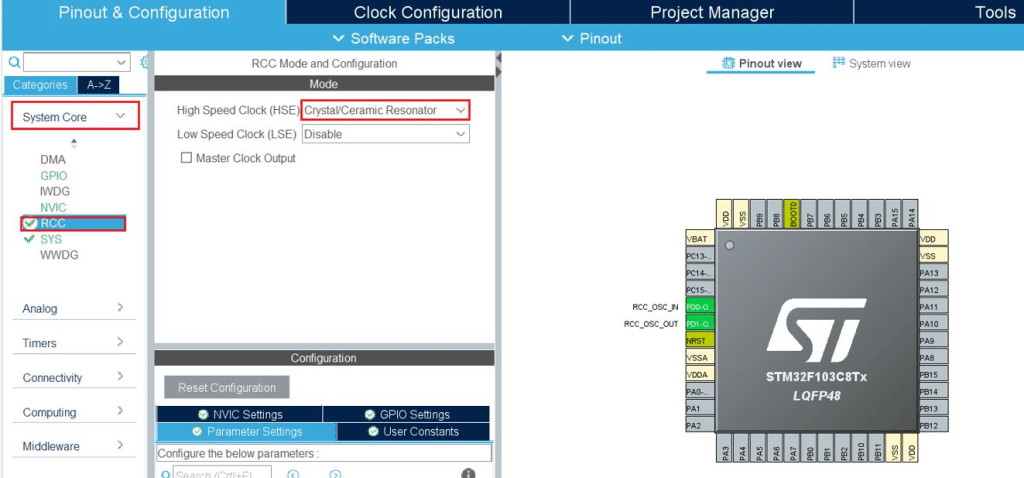This screenshot has height=478, width=1024.
Task: Click the Search (Ctrl+F) parameter field
Action: (x=222, y=473)
